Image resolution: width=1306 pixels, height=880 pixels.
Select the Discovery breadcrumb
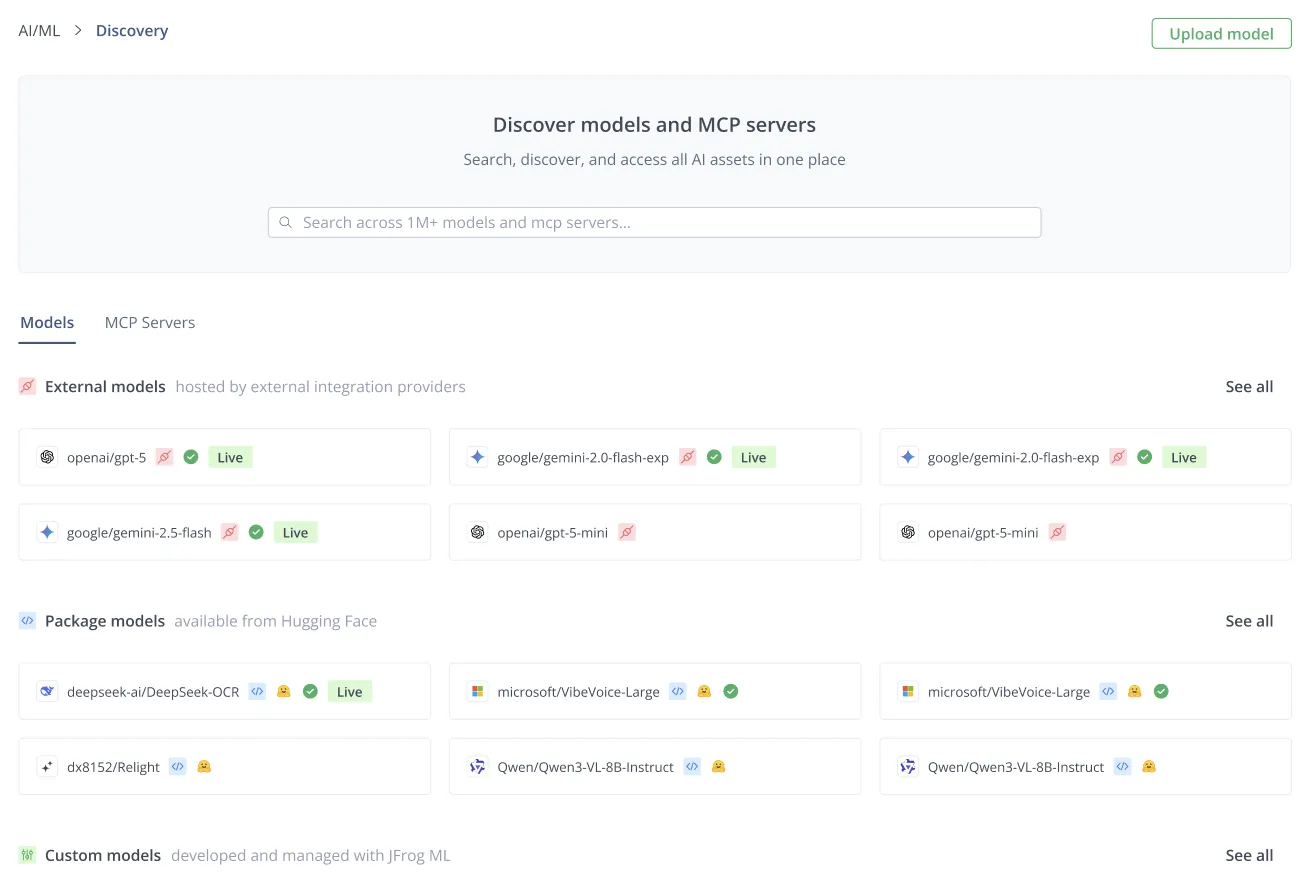pos(132,31)
